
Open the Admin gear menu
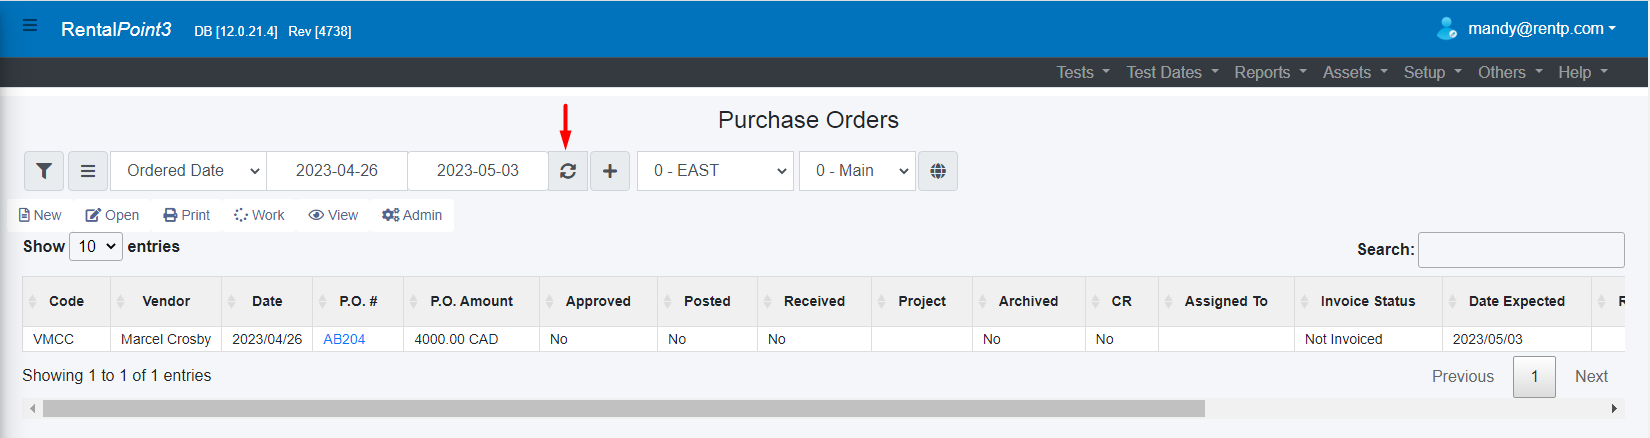[412, 215]
